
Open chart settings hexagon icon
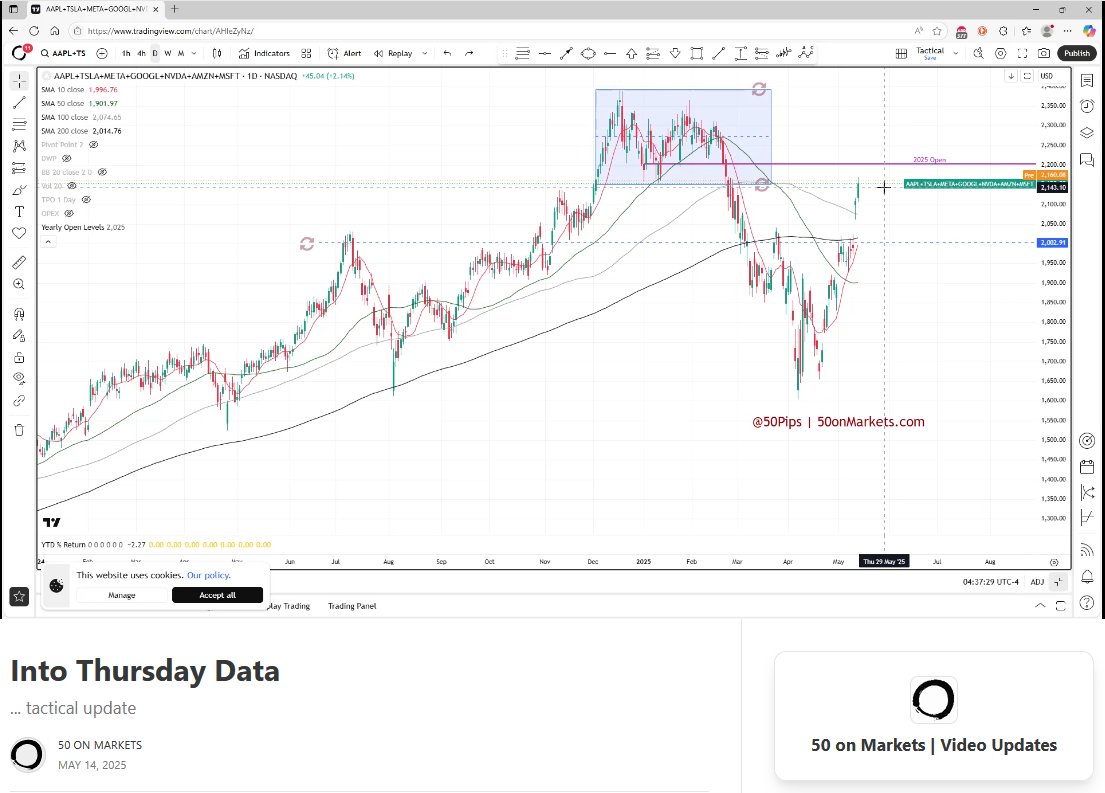pyautogui.click(x=1001, y=54)
